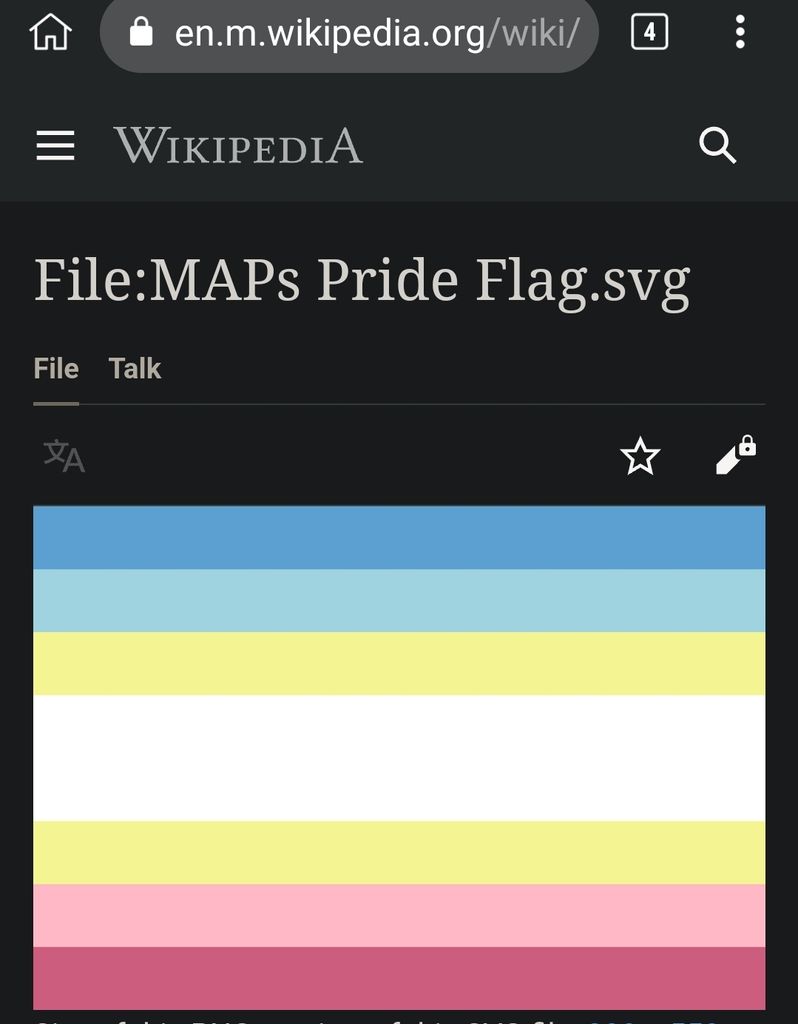Tap the Wikipedia search magnifier icon
This screenshot has width=798, height=1024.
(x=717, y=146)
